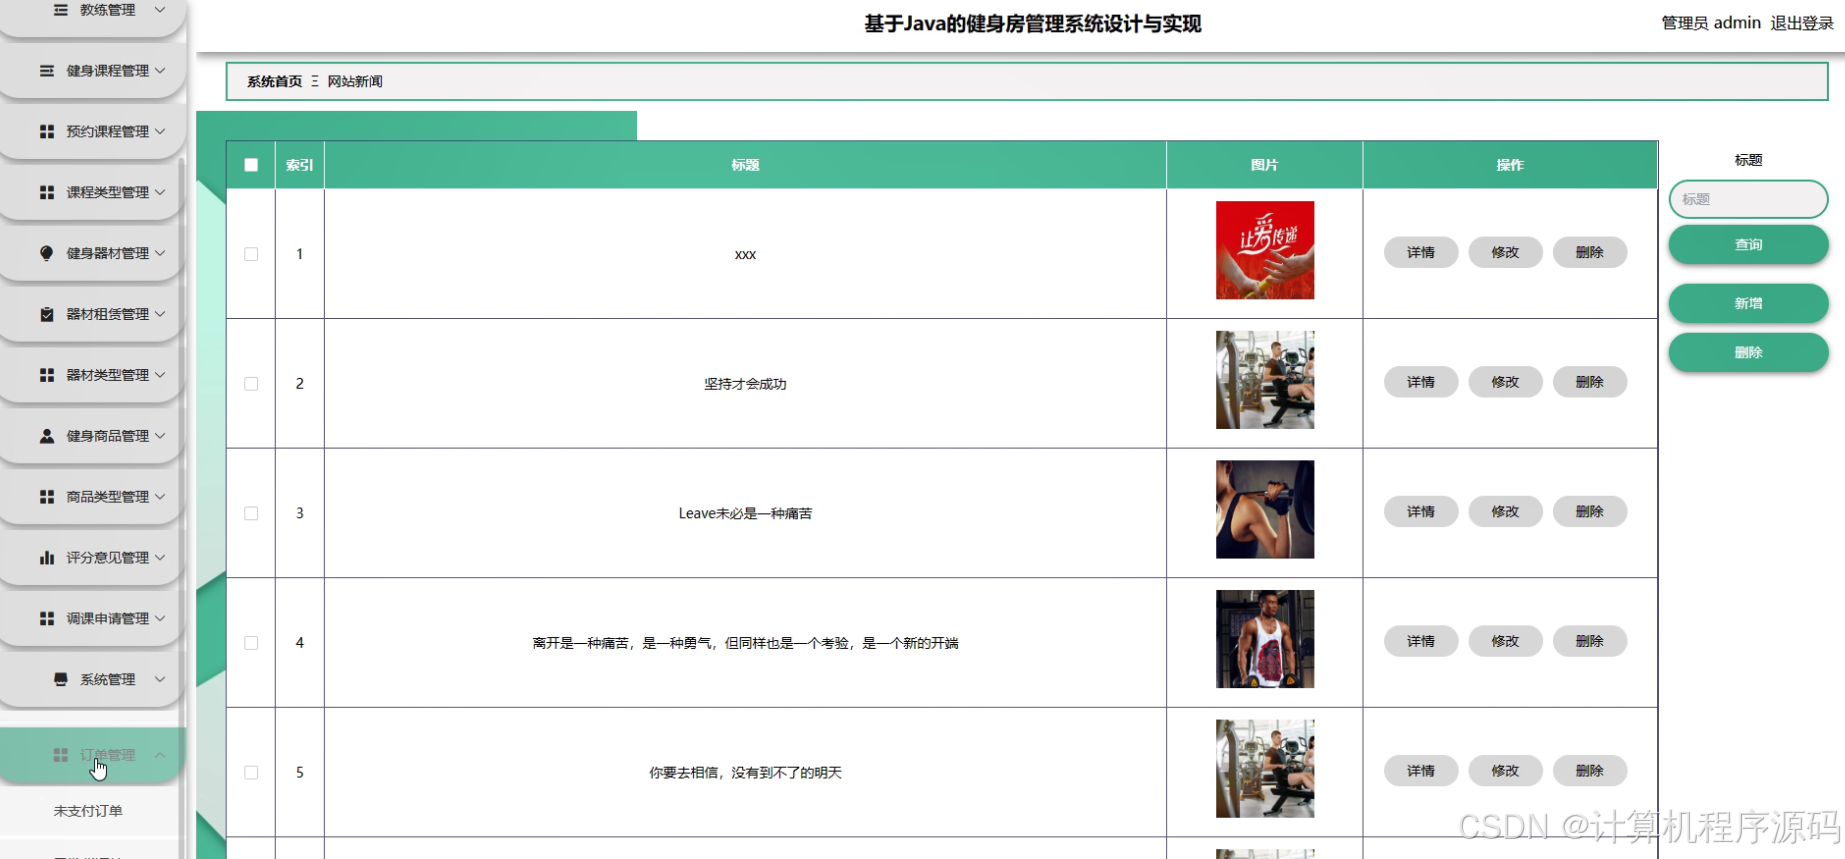Viewport: 1845px width, 859px height.
Task: Expand the 器材类型管理 chevron
Action: click(x=160, y=375)
